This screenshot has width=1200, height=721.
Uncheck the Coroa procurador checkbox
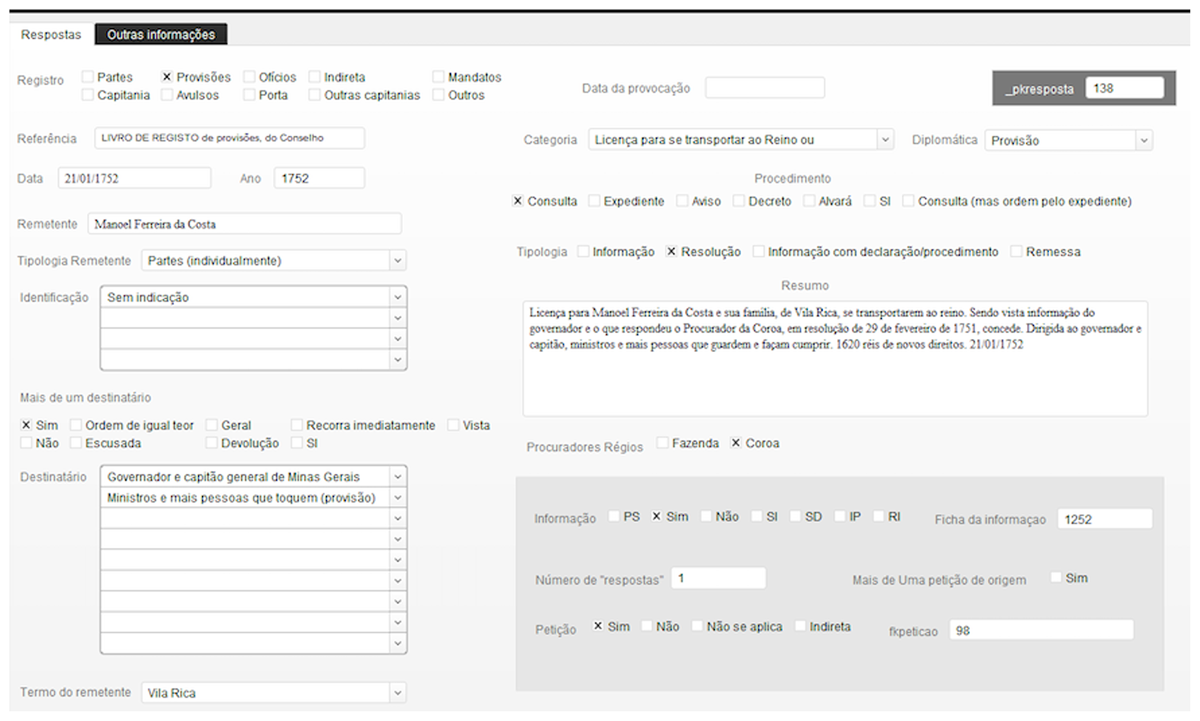[736, 443]
